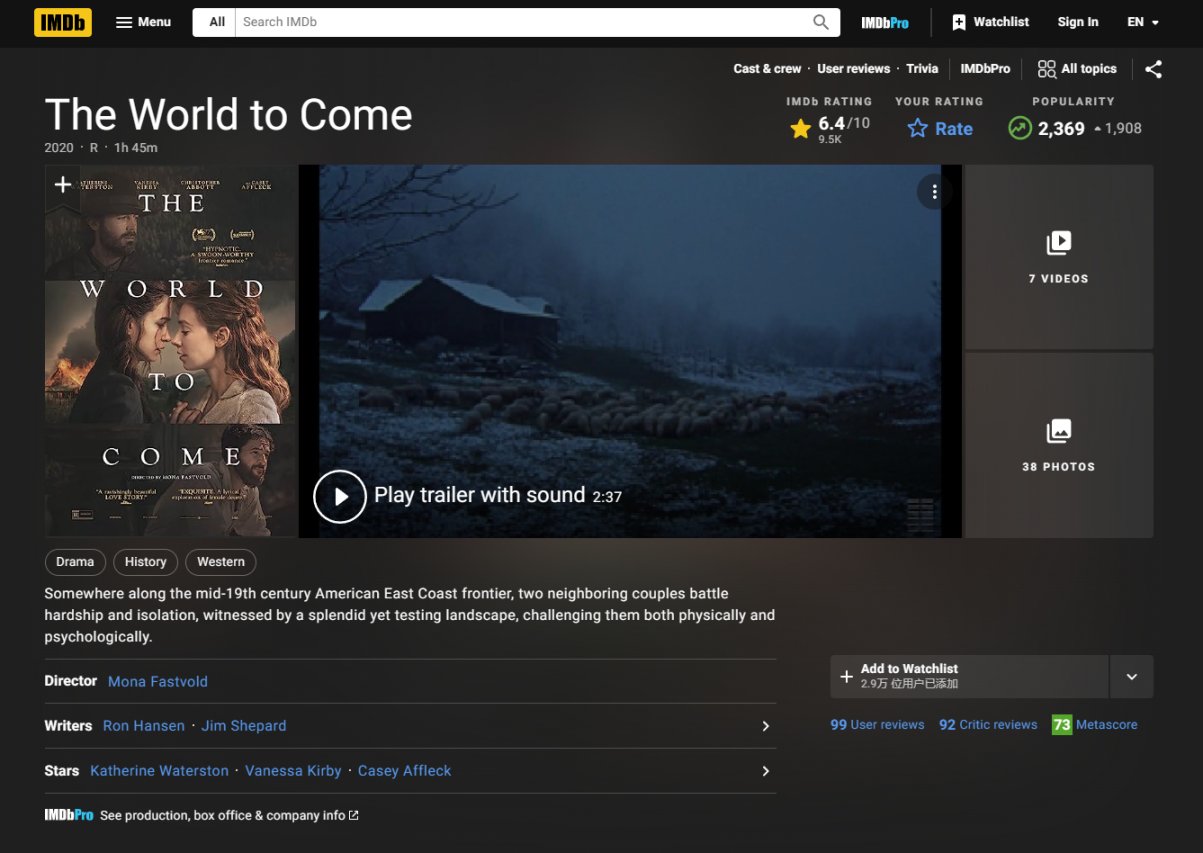Click the Stars label

[62, 771]
